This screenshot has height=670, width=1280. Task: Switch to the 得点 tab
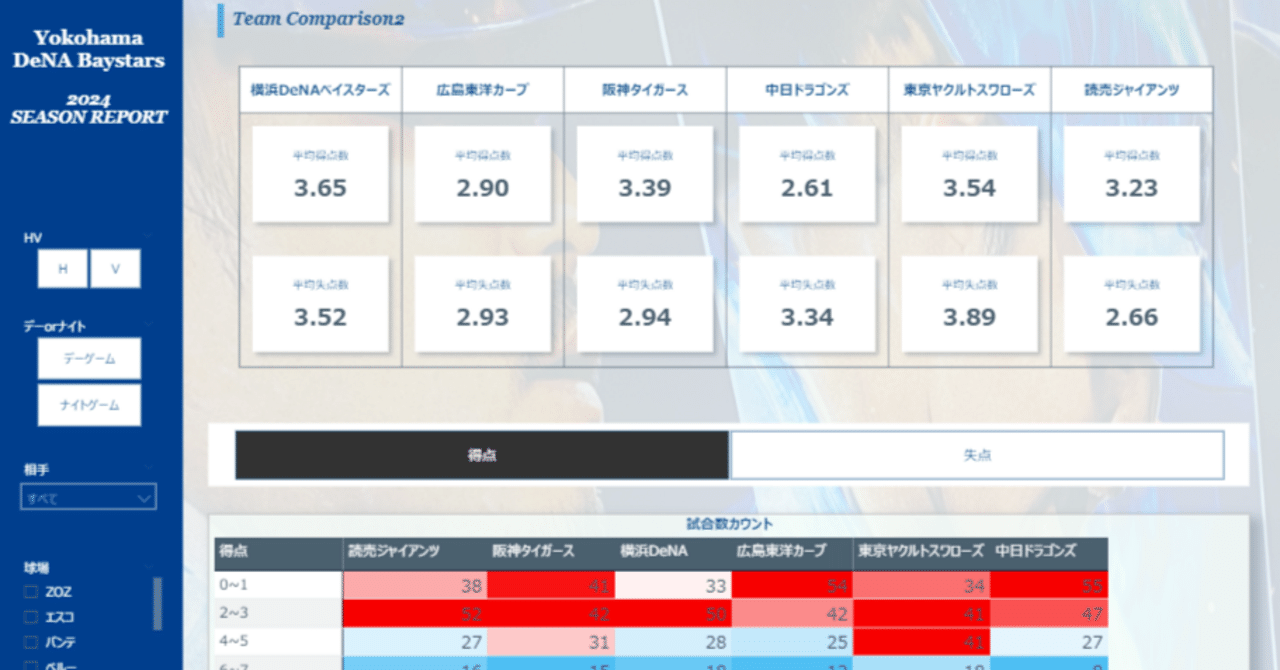482,455
